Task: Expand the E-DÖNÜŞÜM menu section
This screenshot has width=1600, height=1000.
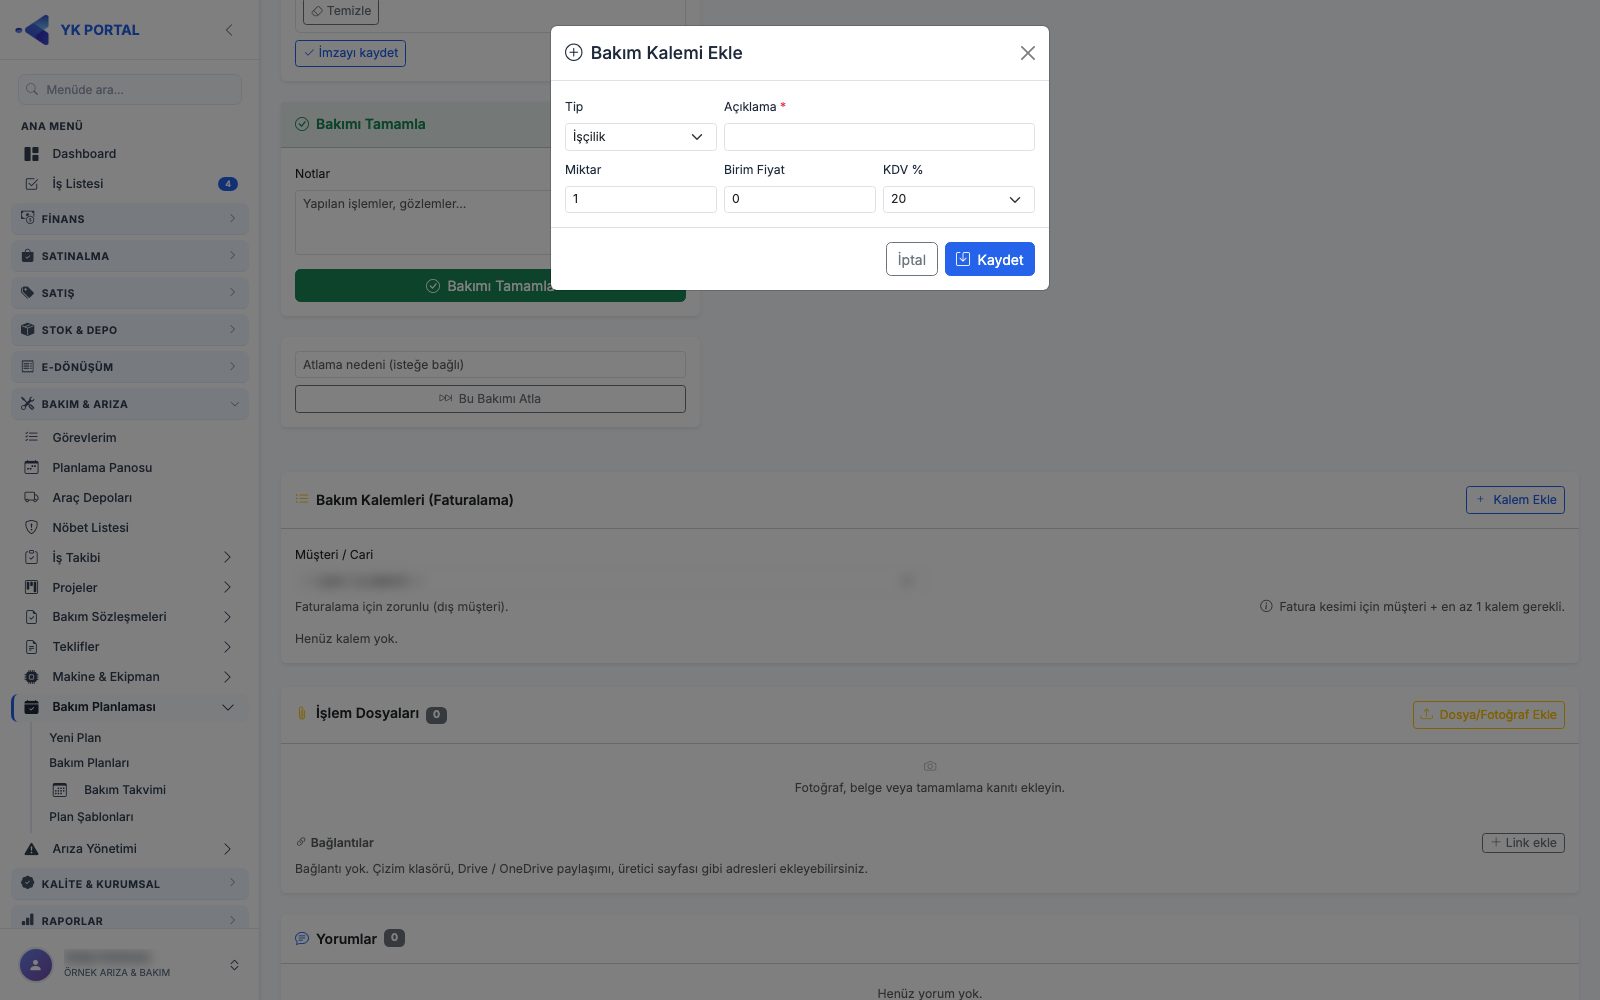Action: click(x=130, y=367)
